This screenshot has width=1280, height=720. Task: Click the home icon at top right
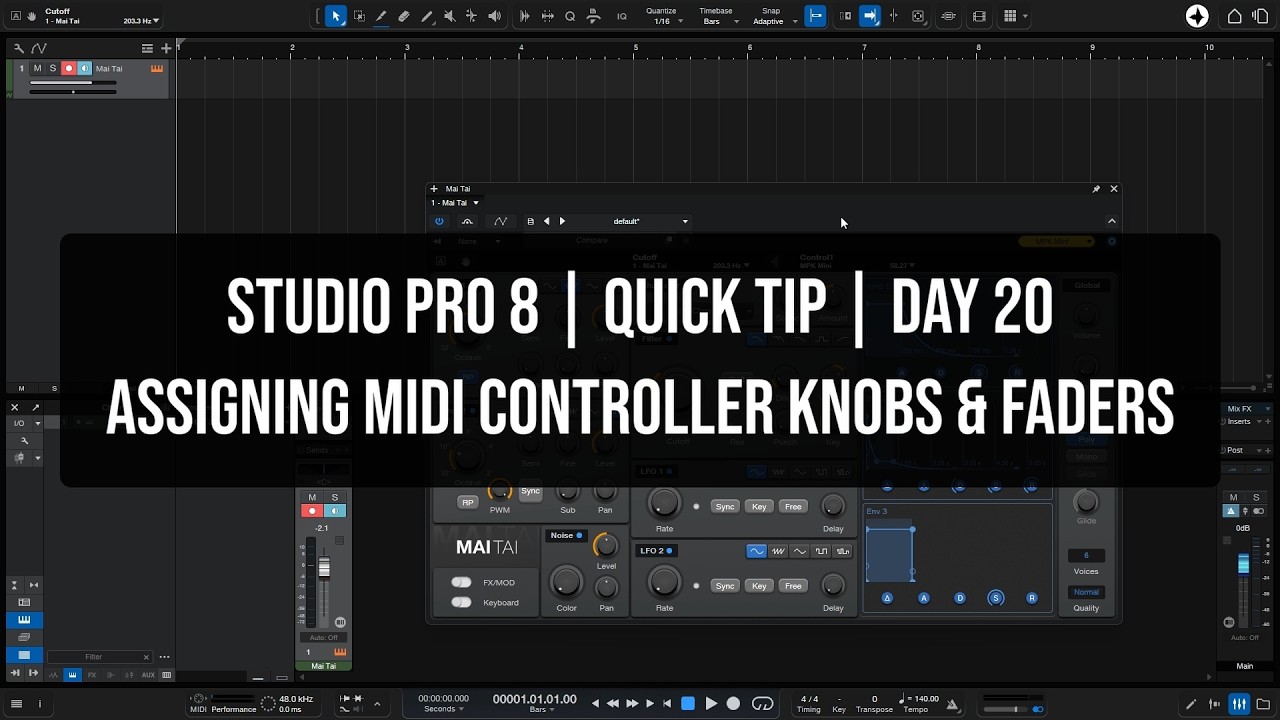pos(1235,16)
